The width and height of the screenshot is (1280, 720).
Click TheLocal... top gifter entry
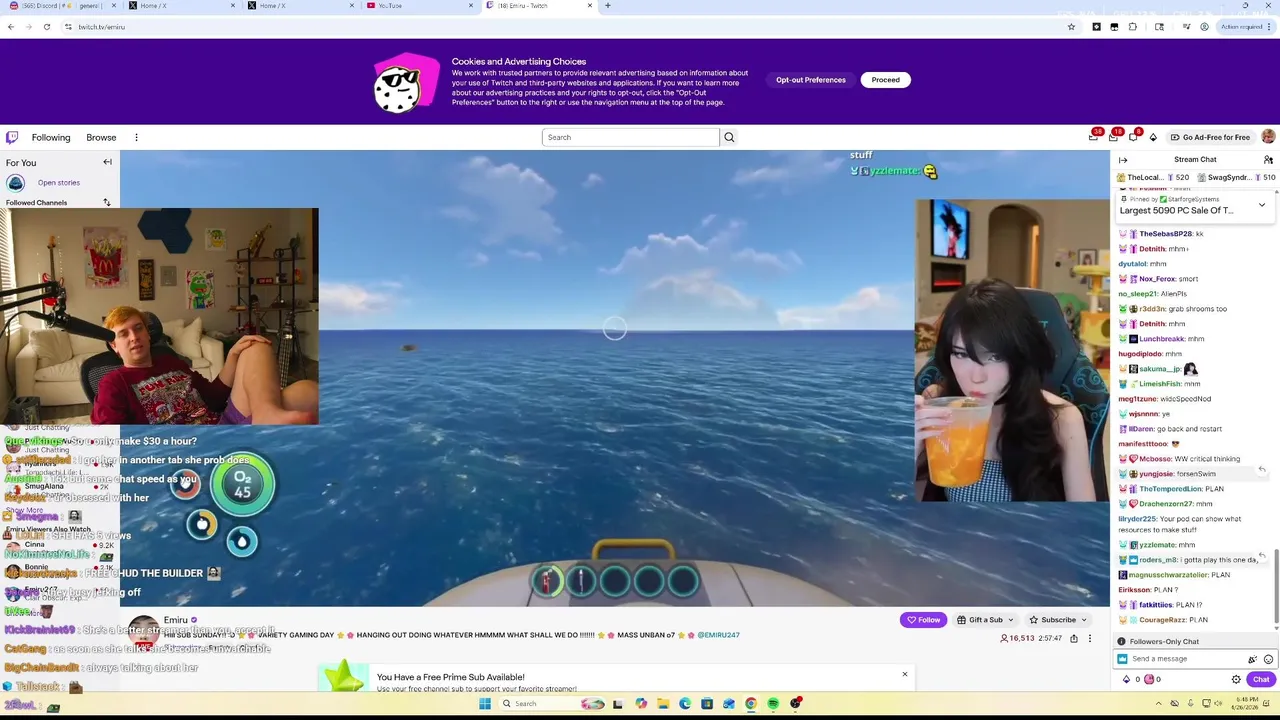pyautogui.click(x=1152, y=177)
